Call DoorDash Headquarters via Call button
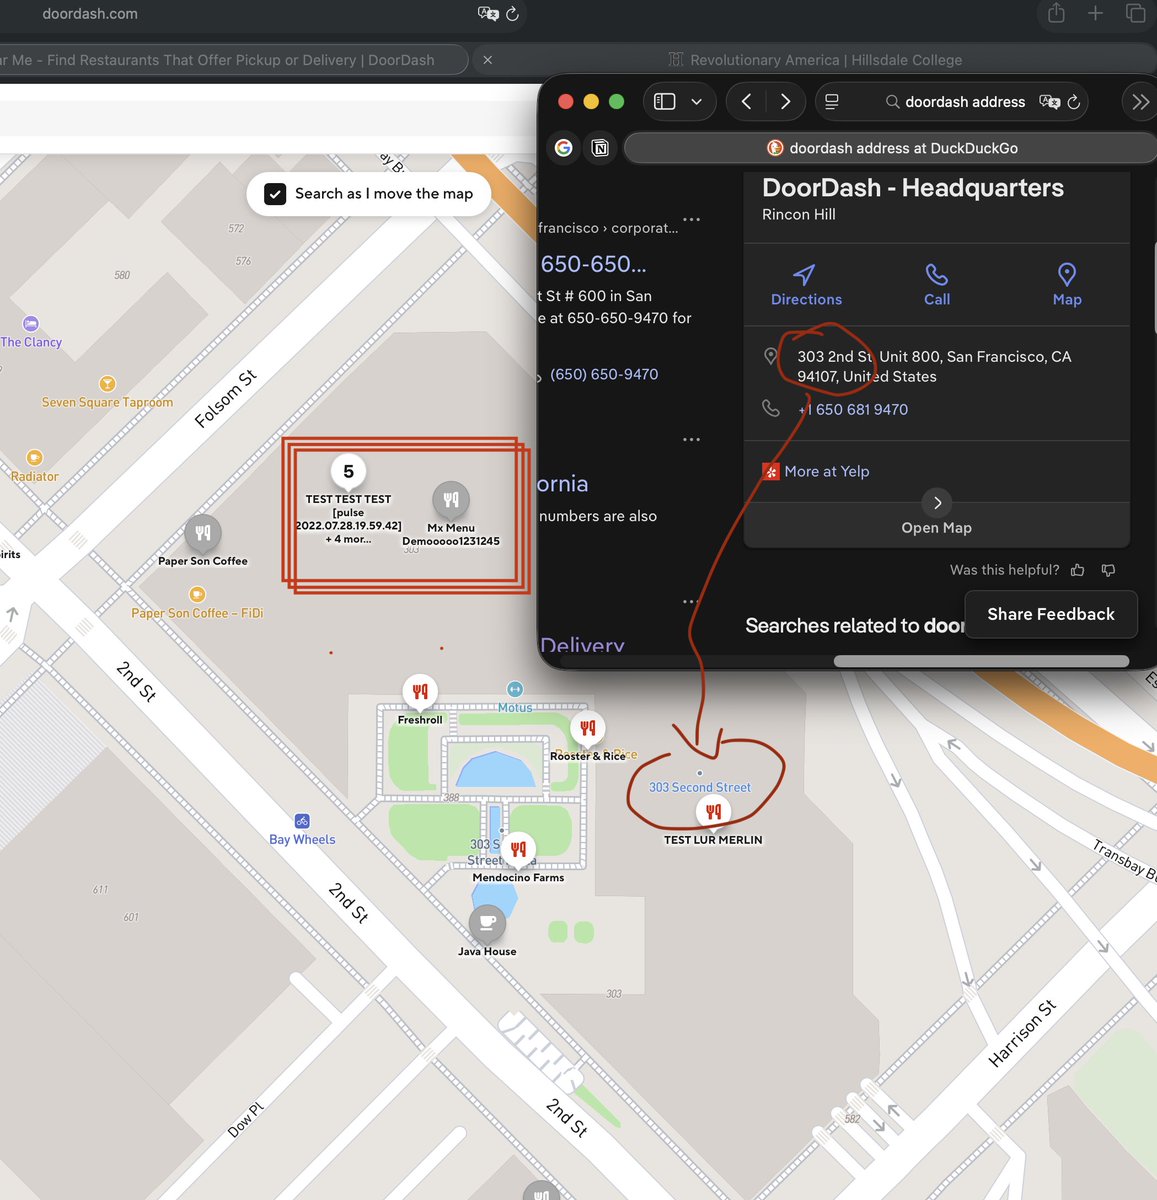 [x=937, y=285]
